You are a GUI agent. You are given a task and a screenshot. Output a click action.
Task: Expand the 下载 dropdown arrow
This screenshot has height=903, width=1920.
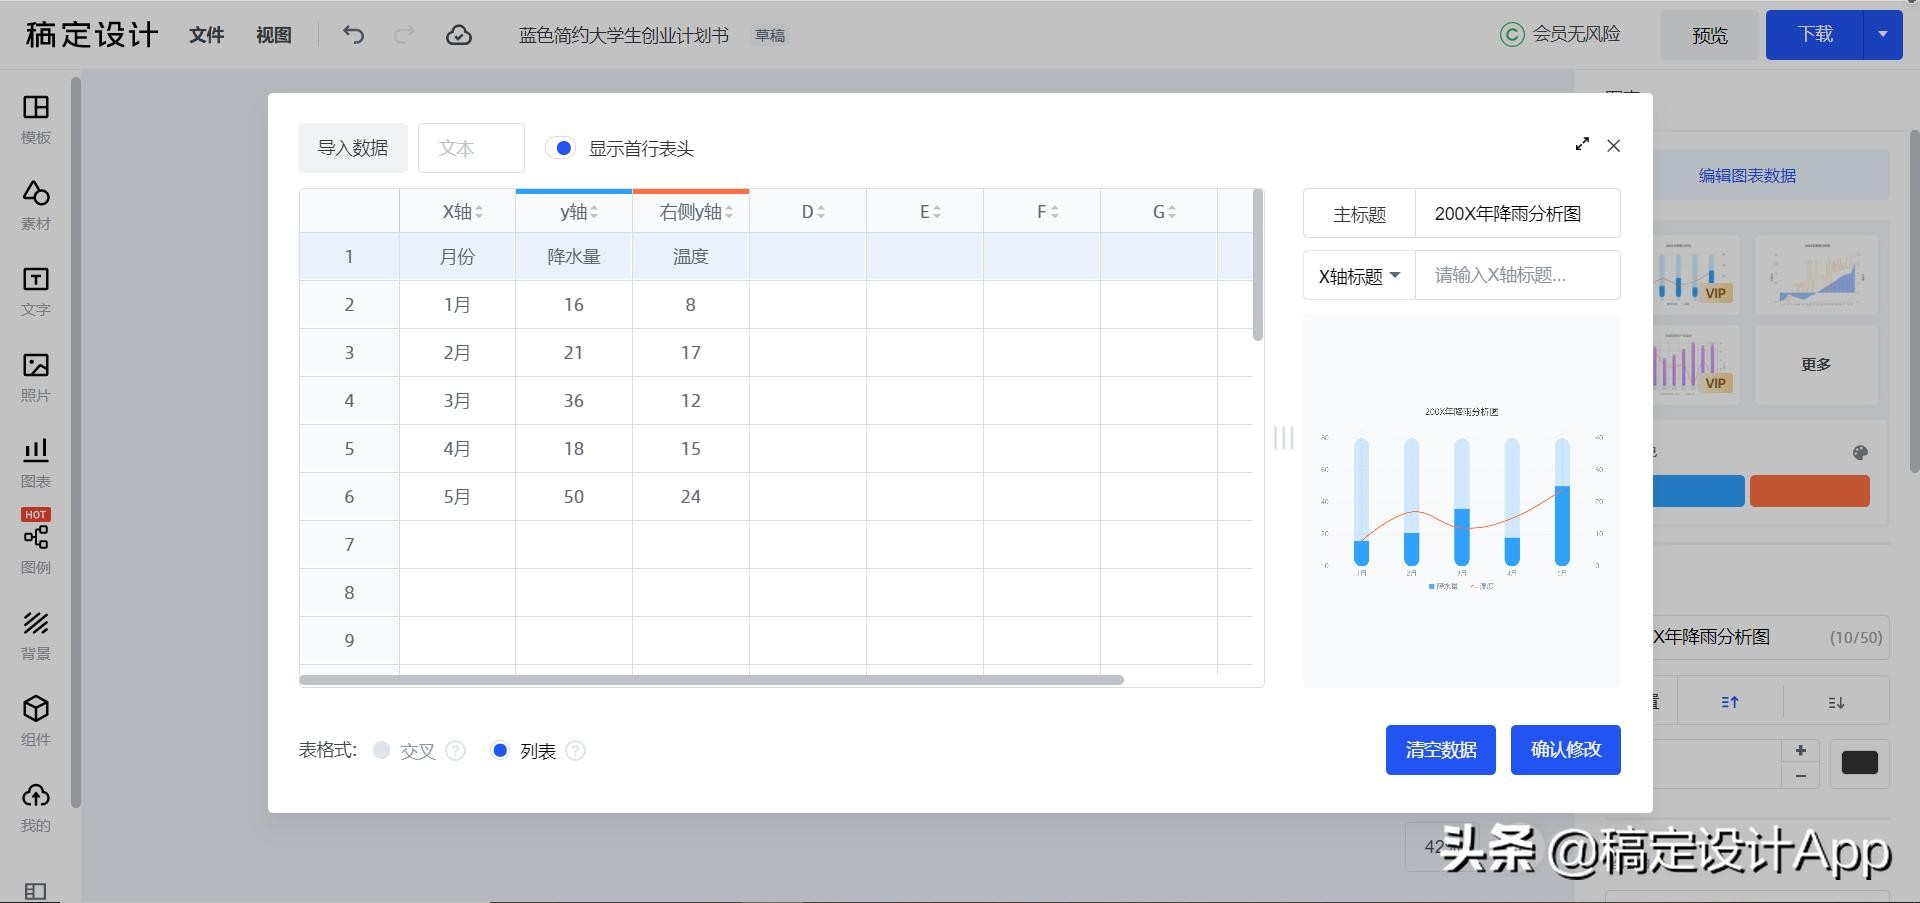coord(1882,35)
